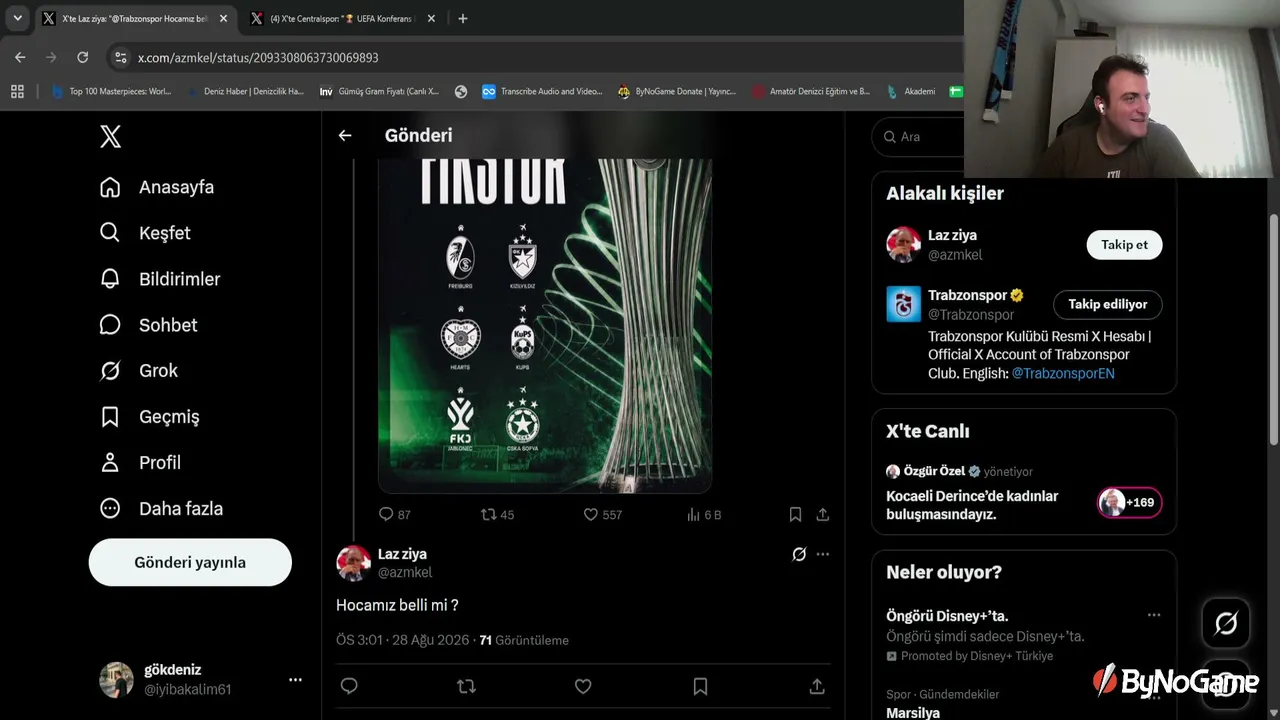Close the Centralspor UEFA Konferans tab
Image resolution: width=1280 pixels, height=720 pixels.
coord(429,19)
